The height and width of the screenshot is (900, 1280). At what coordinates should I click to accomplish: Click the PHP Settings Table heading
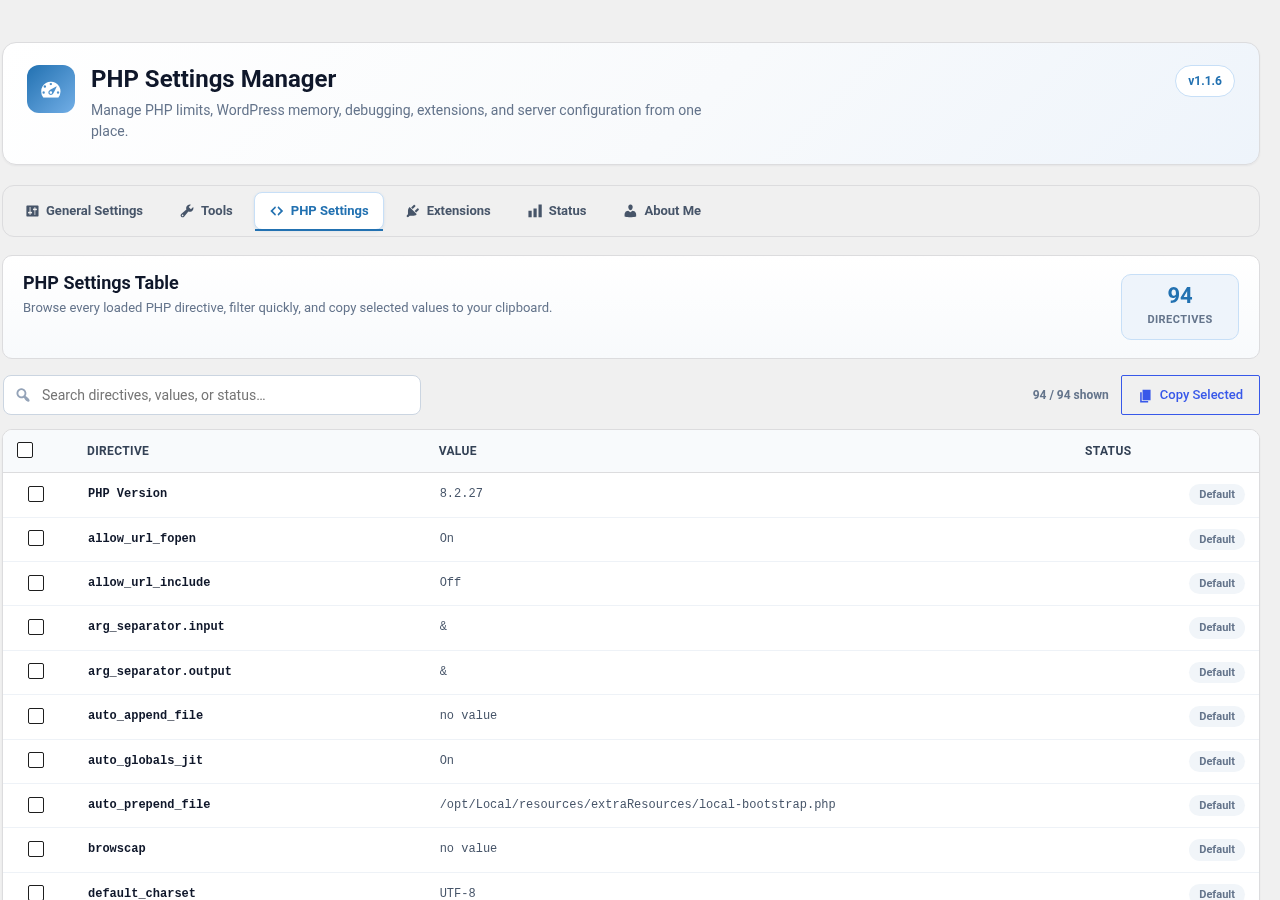pos(101,283)
